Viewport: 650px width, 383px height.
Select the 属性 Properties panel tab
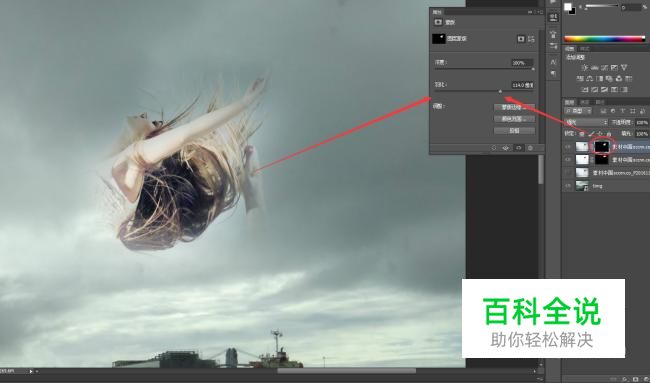tap(437, 12)
